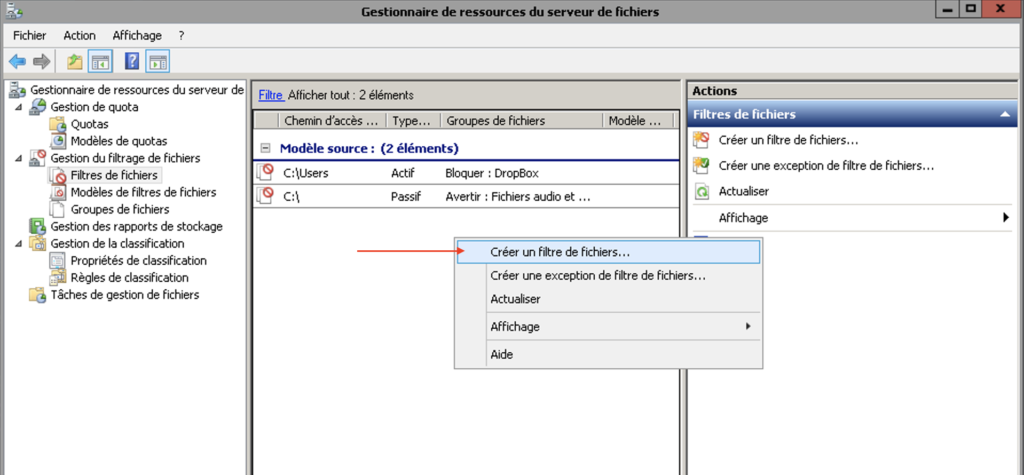Click Créer une exception in Actions pane

tap(825, 166)
